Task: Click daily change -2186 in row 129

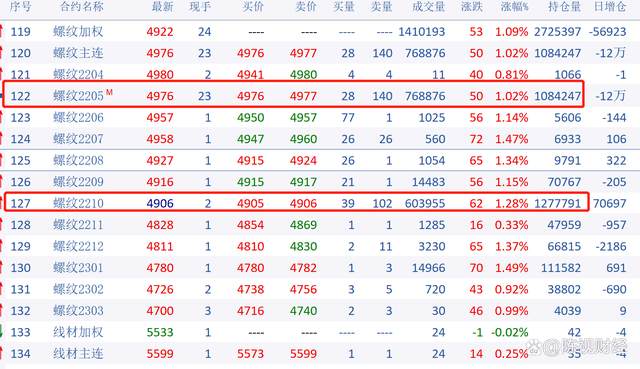Action: tap(611, 247)
